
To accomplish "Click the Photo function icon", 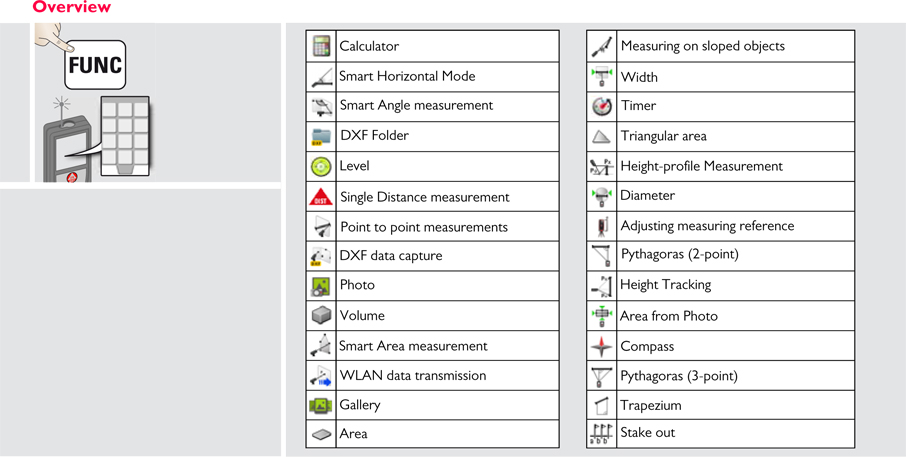I will coord(321,286).
